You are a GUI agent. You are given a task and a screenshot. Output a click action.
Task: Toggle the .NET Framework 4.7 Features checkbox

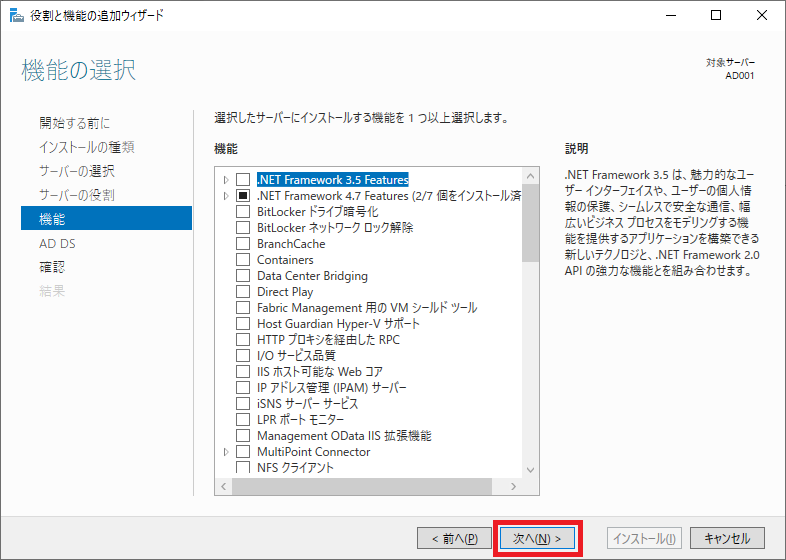click(x=243, y=196)
